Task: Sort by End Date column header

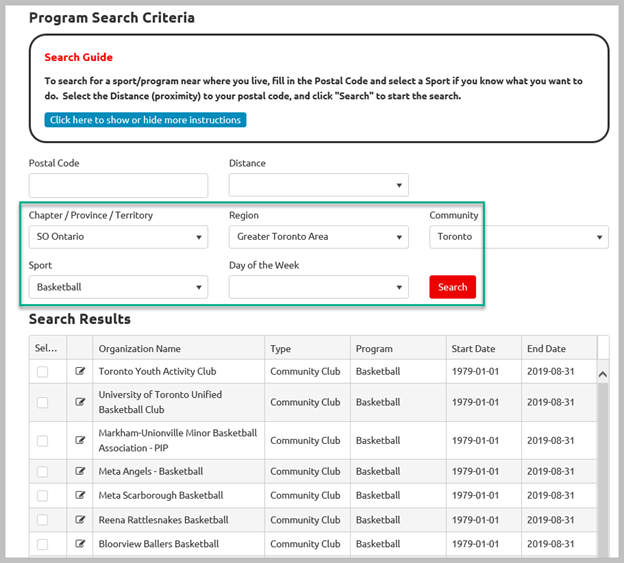Action: click(559, 348)
